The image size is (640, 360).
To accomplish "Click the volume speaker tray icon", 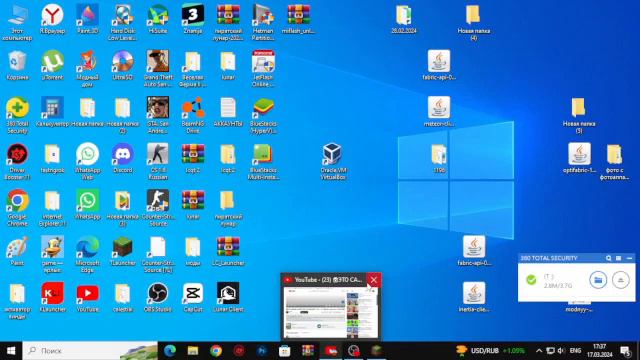I will 561,351.
